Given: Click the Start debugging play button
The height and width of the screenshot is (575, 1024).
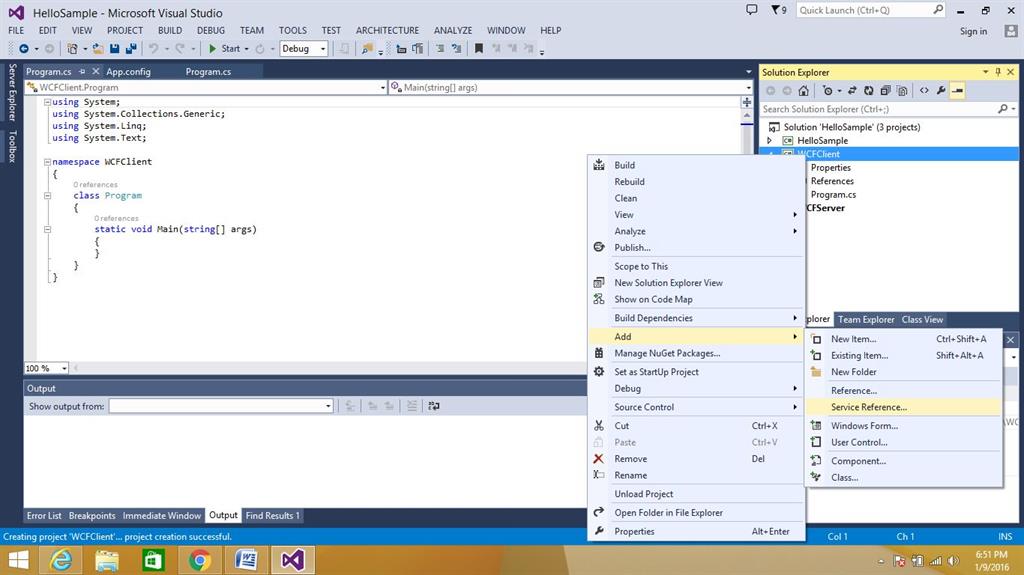Looking at the screenshot, I should point(212,48).
